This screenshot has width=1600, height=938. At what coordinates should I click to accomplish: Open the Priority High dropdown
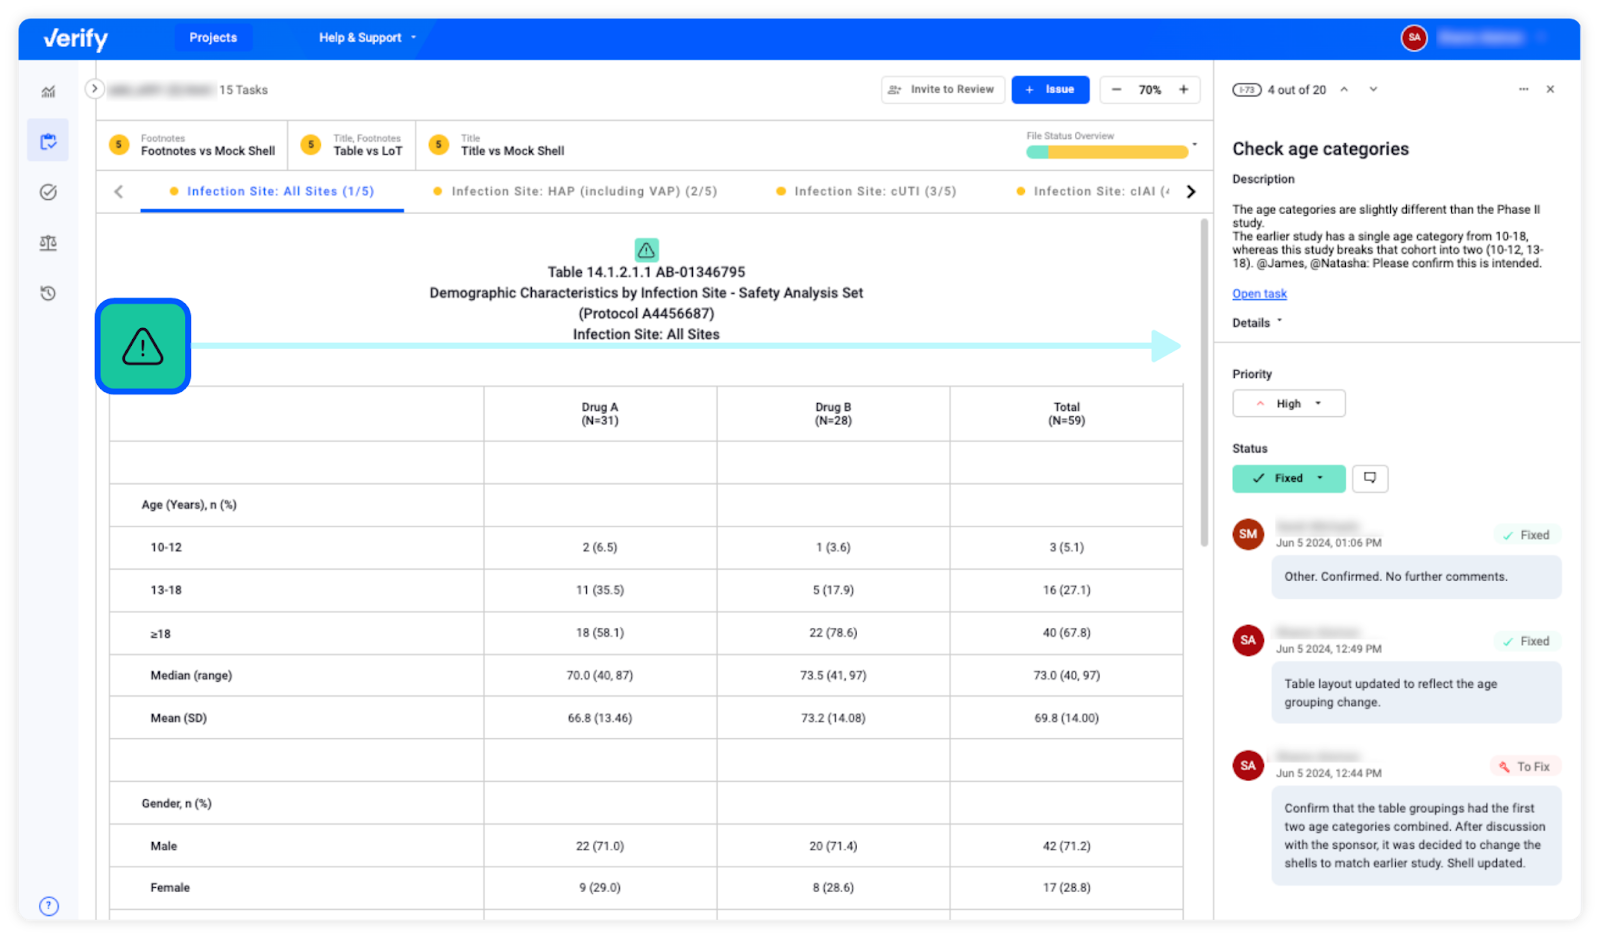1288,403
